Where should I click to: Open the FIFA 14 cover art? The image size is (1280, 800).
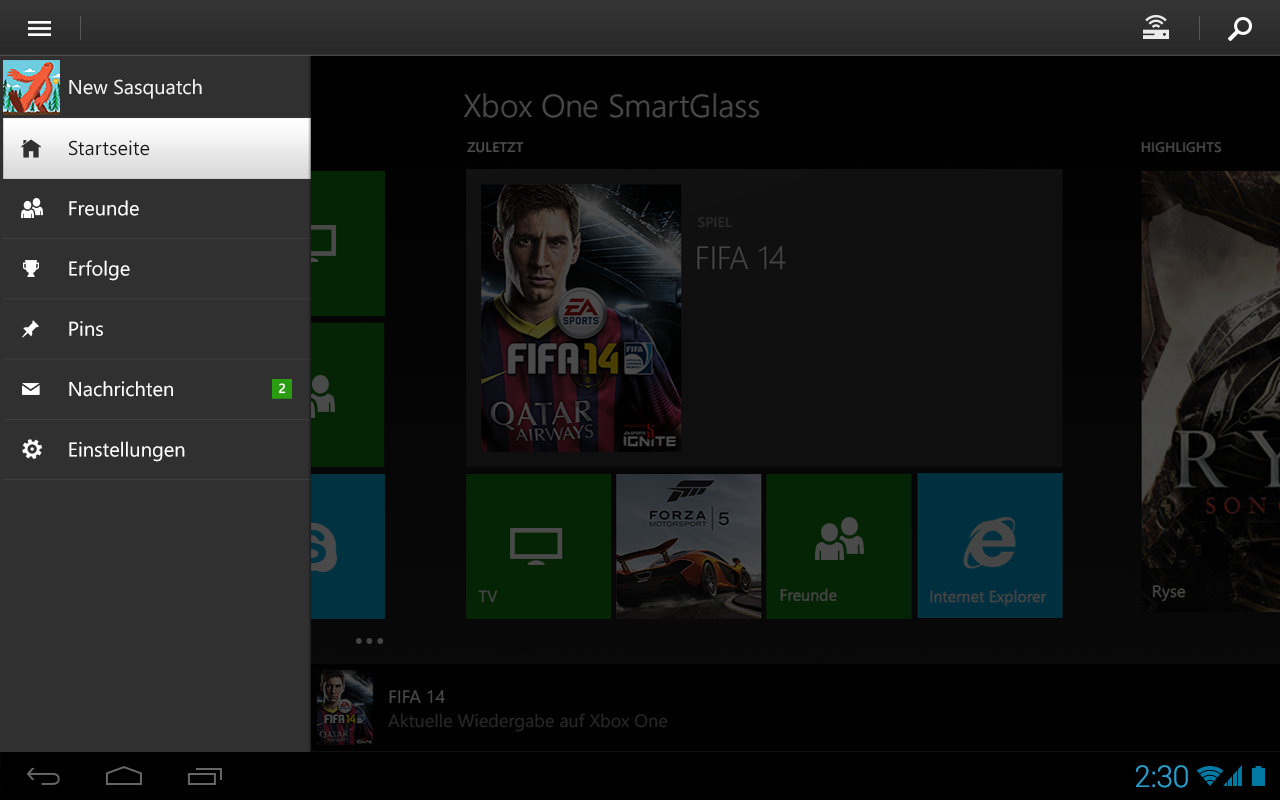point(581,318)
